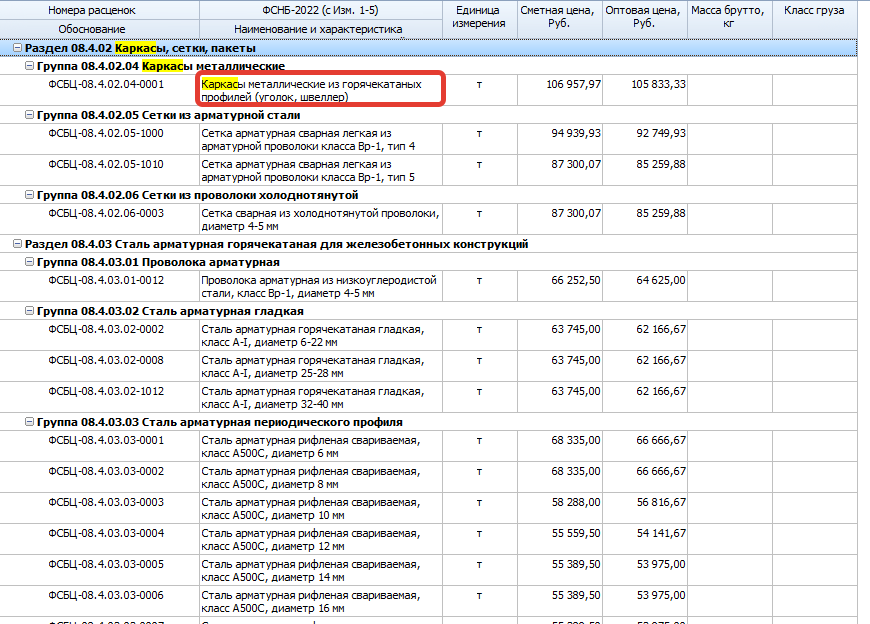Viewport: 870px width, 624px height.
Task: Click оптовая цена 56 816,67
Action: tap(660, 502)
